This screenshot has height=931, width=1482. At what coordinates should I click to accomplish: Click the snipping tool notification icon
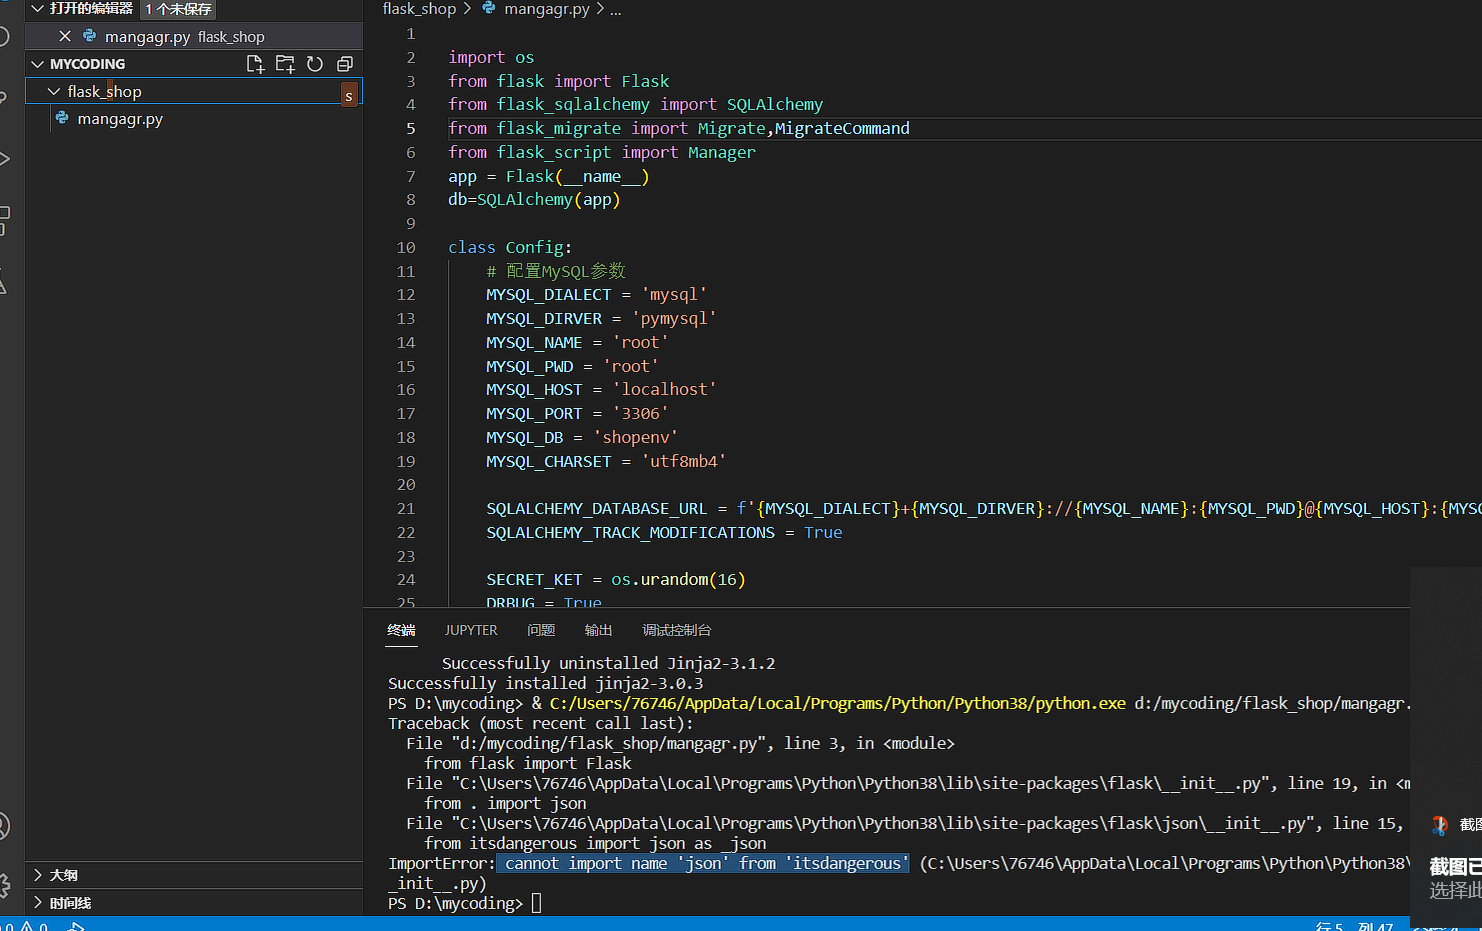click(1440, 825)
